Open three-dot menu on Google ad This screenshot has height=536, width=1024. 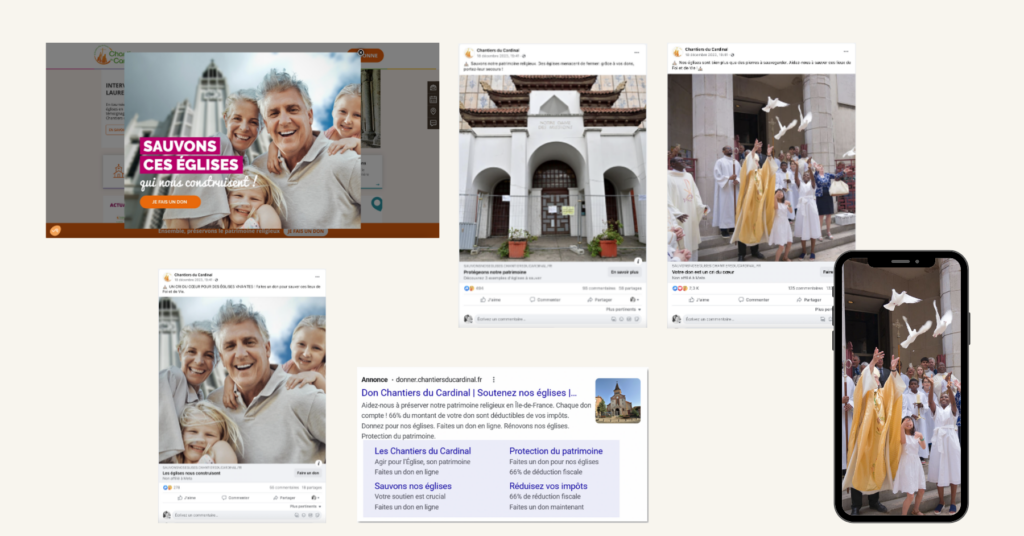tap(493, 380)
